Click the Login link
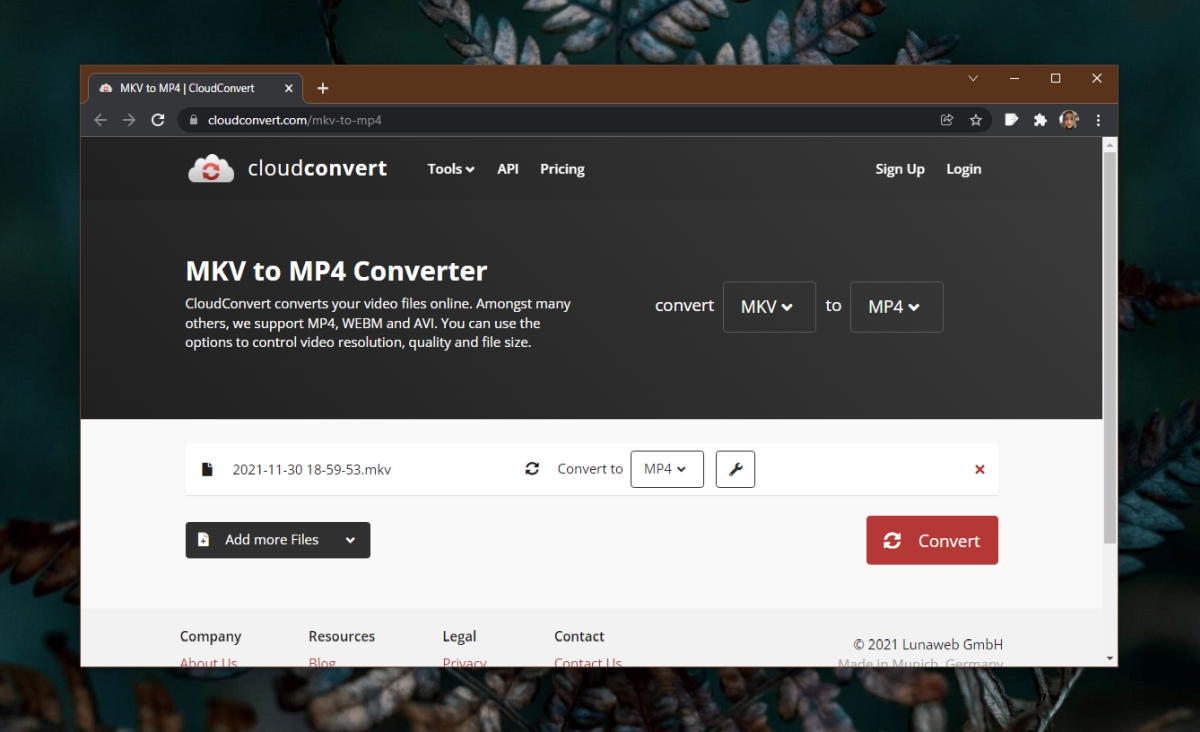 pyautogui.click(x=964, y=169)
